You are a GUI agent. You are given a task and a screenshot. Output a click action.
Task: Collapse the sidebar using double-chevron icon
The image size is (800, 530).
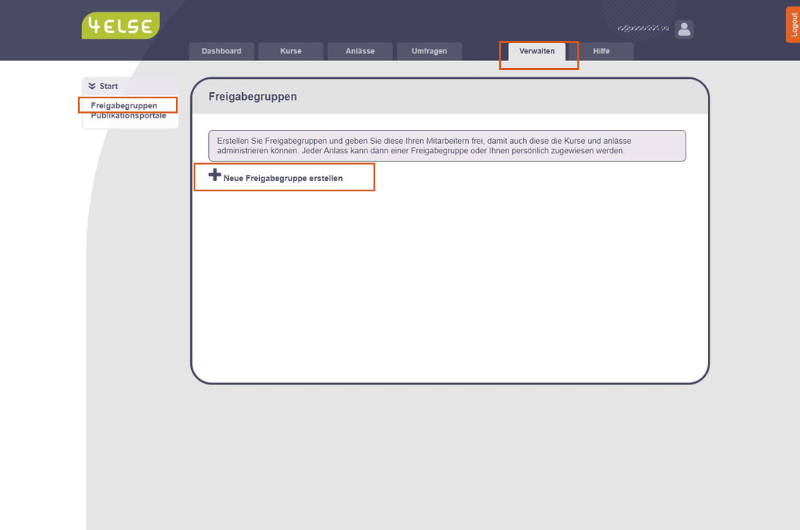coord(92,87)
